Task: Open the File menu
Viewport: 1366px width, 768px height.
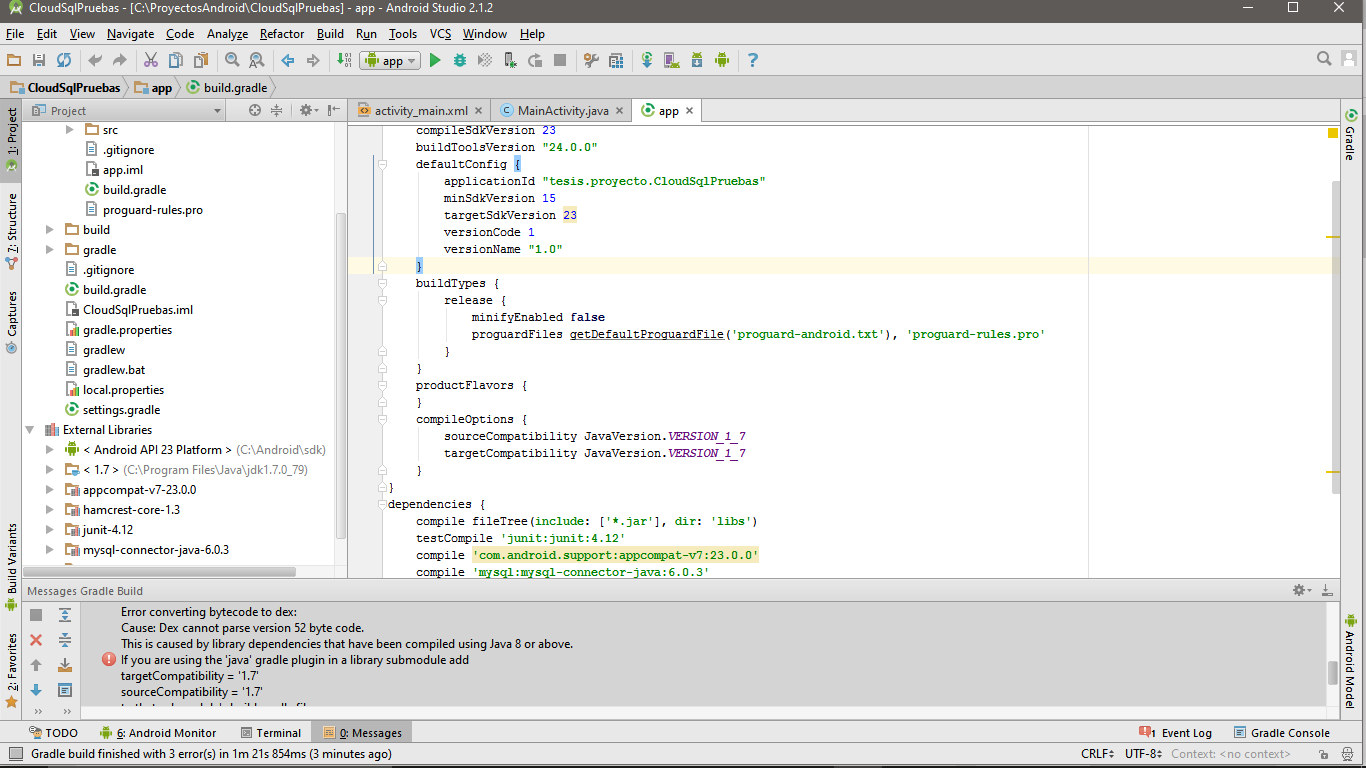Action: pos(14,33)
